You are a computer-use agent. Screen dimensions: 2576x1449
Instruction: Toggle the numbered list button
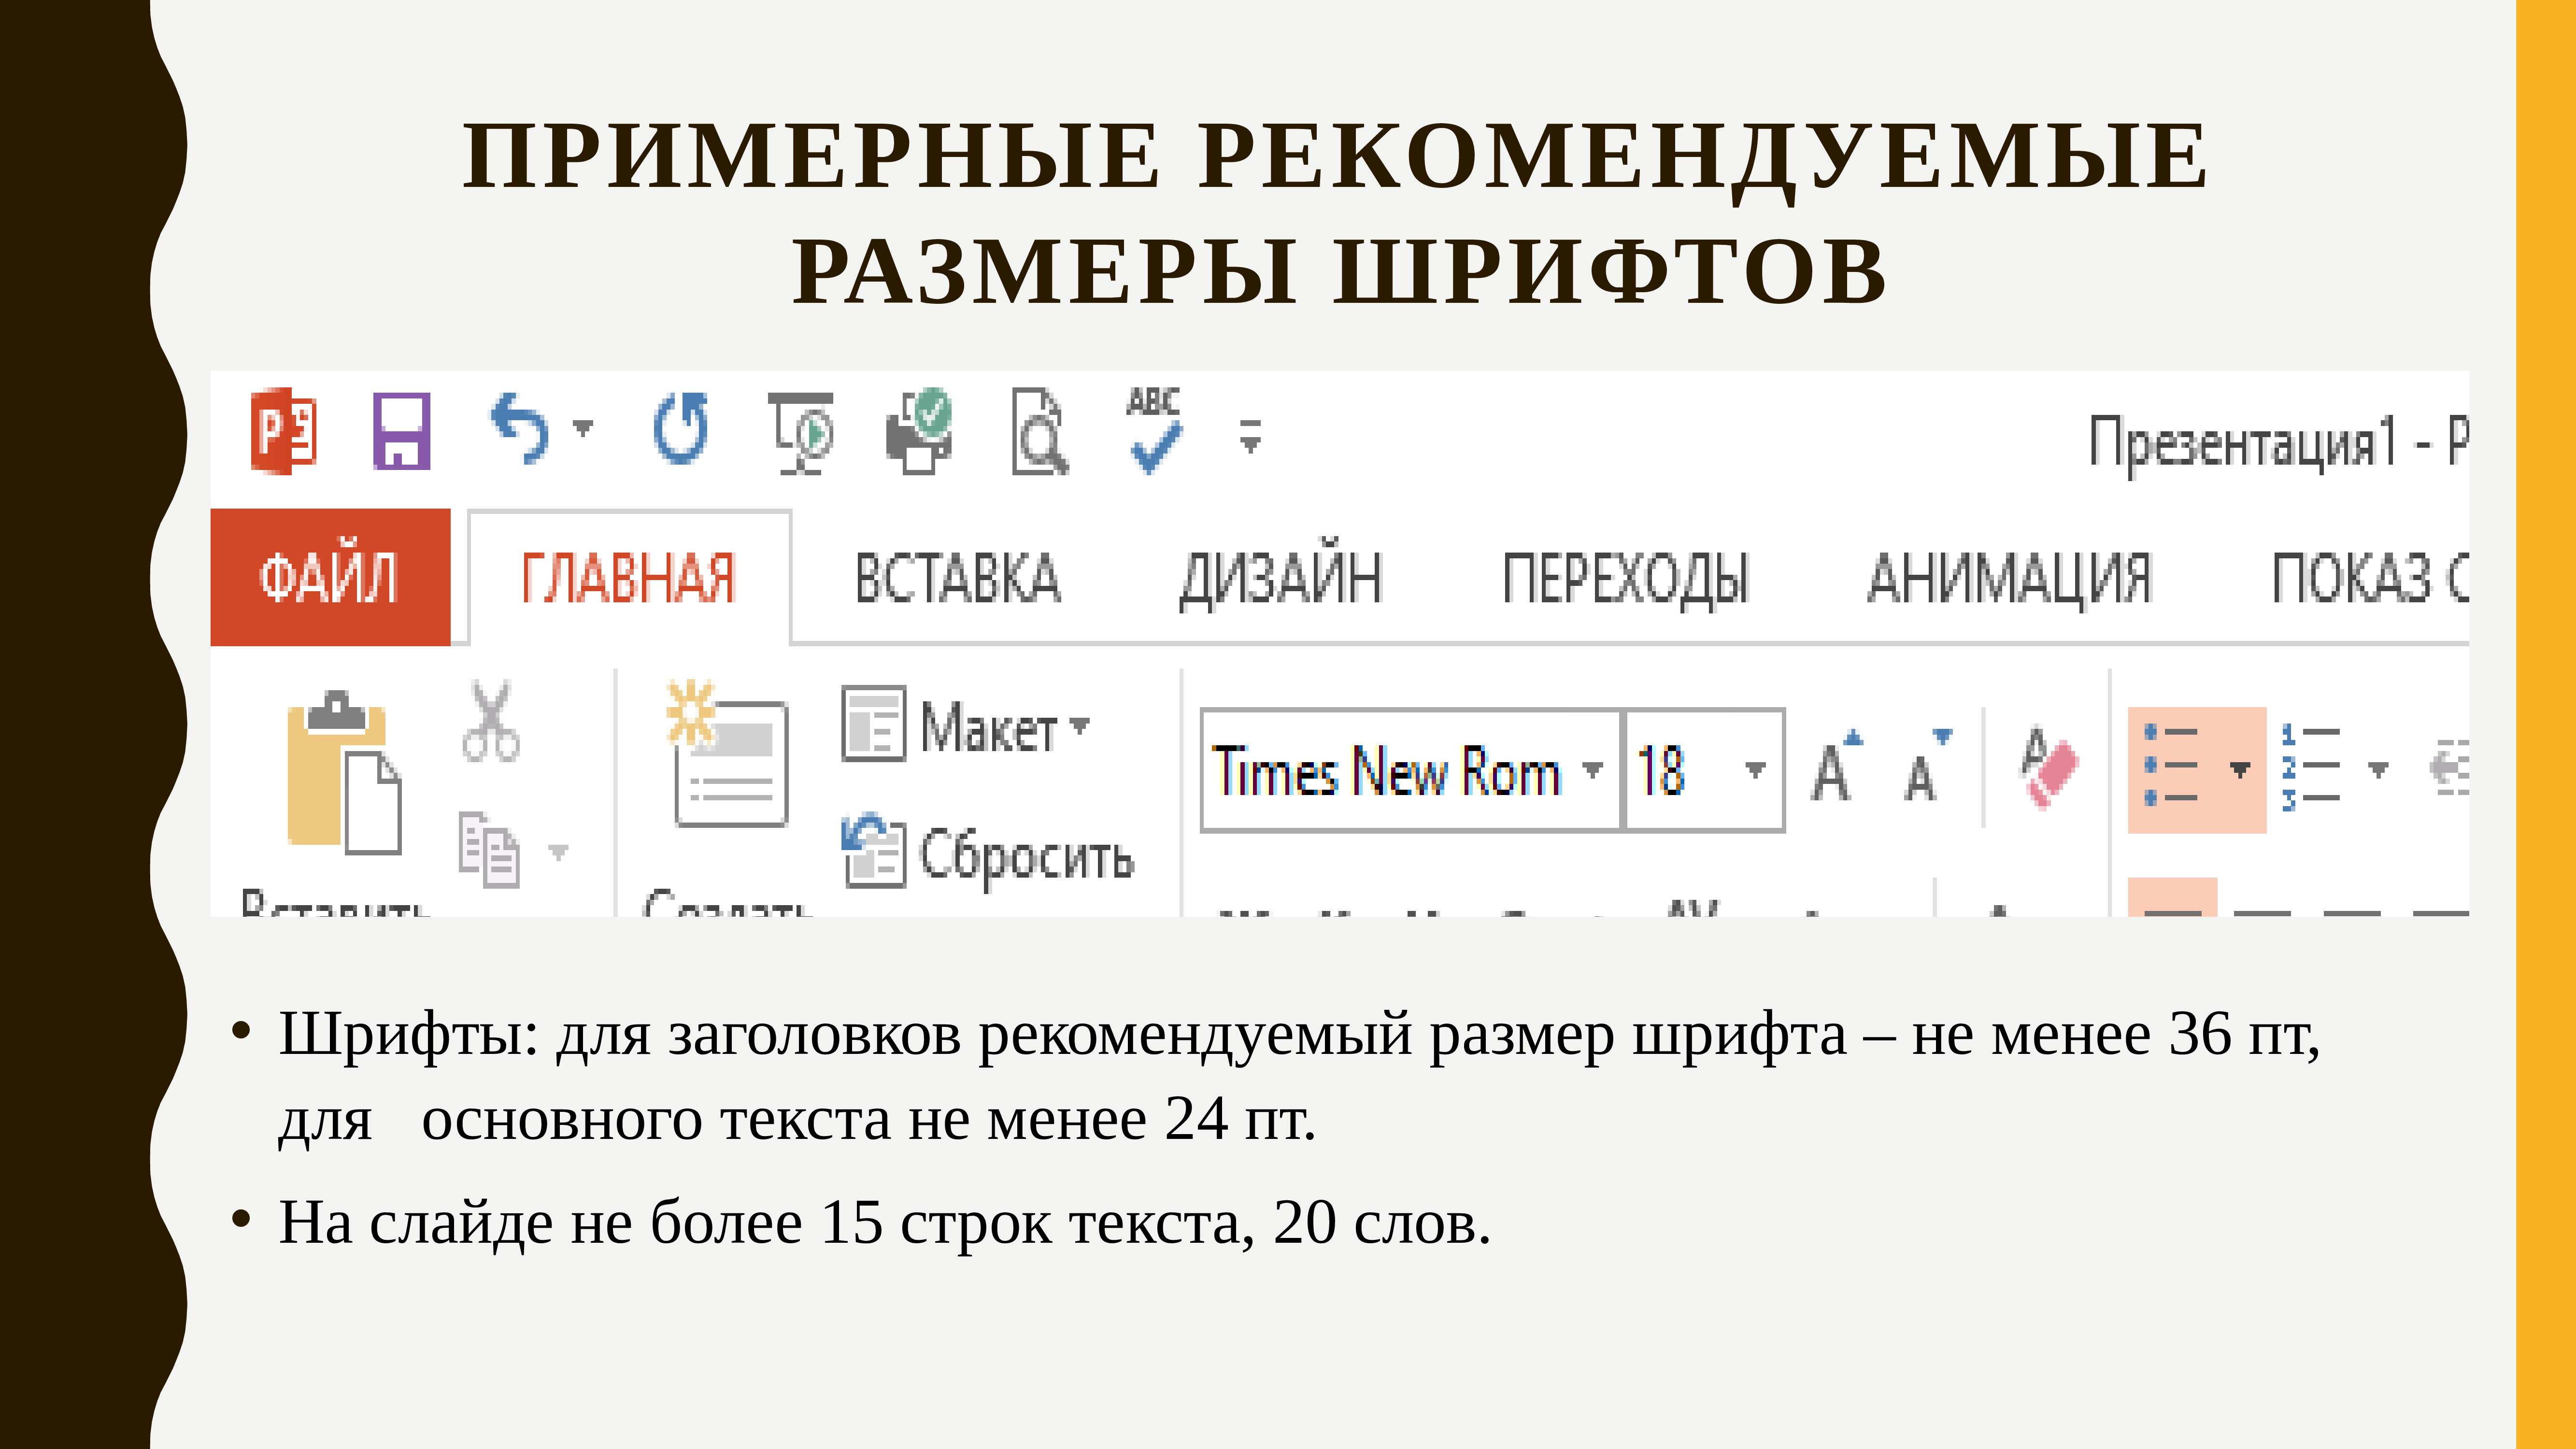[2311, 768]
